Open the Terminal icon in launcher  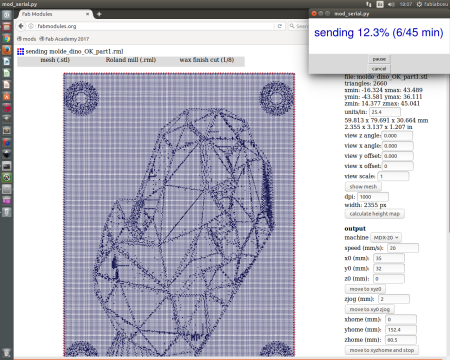6,166
